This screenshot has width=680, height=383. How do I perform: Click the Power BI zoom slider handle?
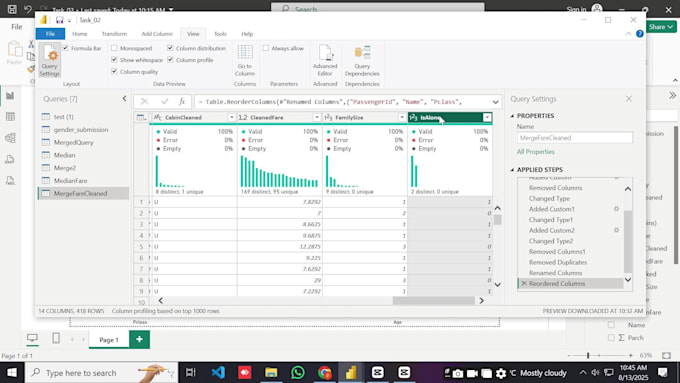pyautogui.click(x=588, y=355)
